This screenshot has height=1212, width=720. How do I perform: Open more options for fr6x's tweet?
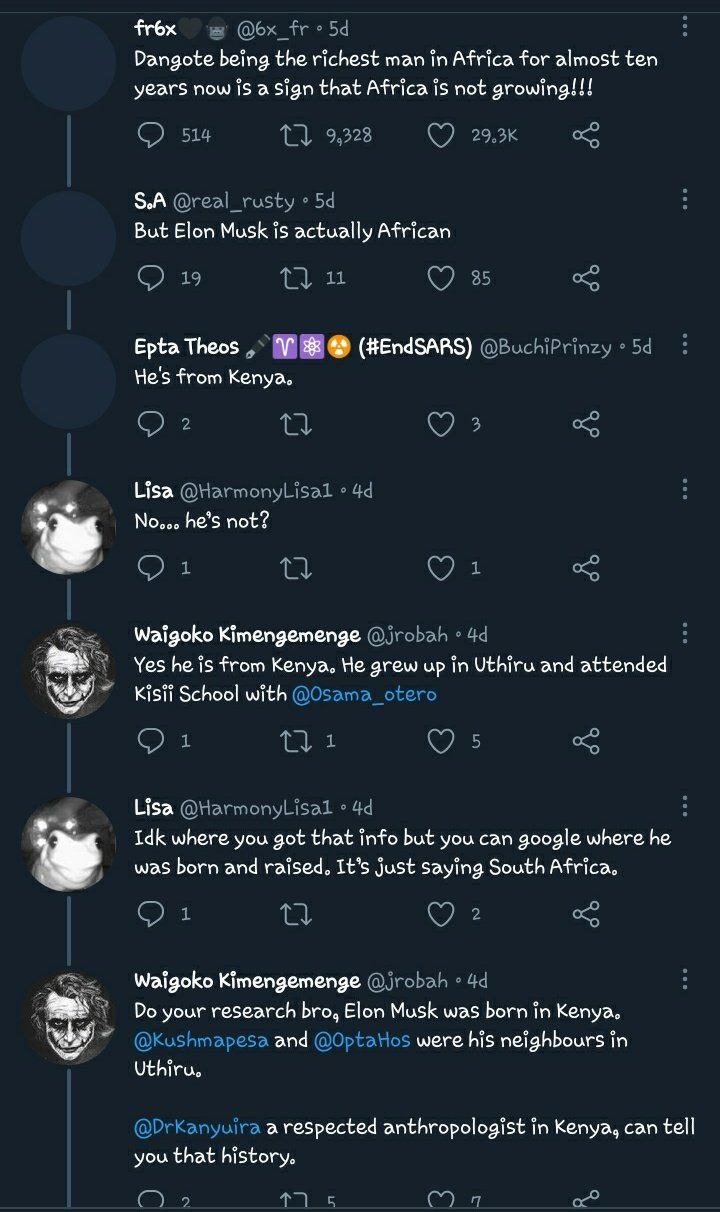[685, 27]
